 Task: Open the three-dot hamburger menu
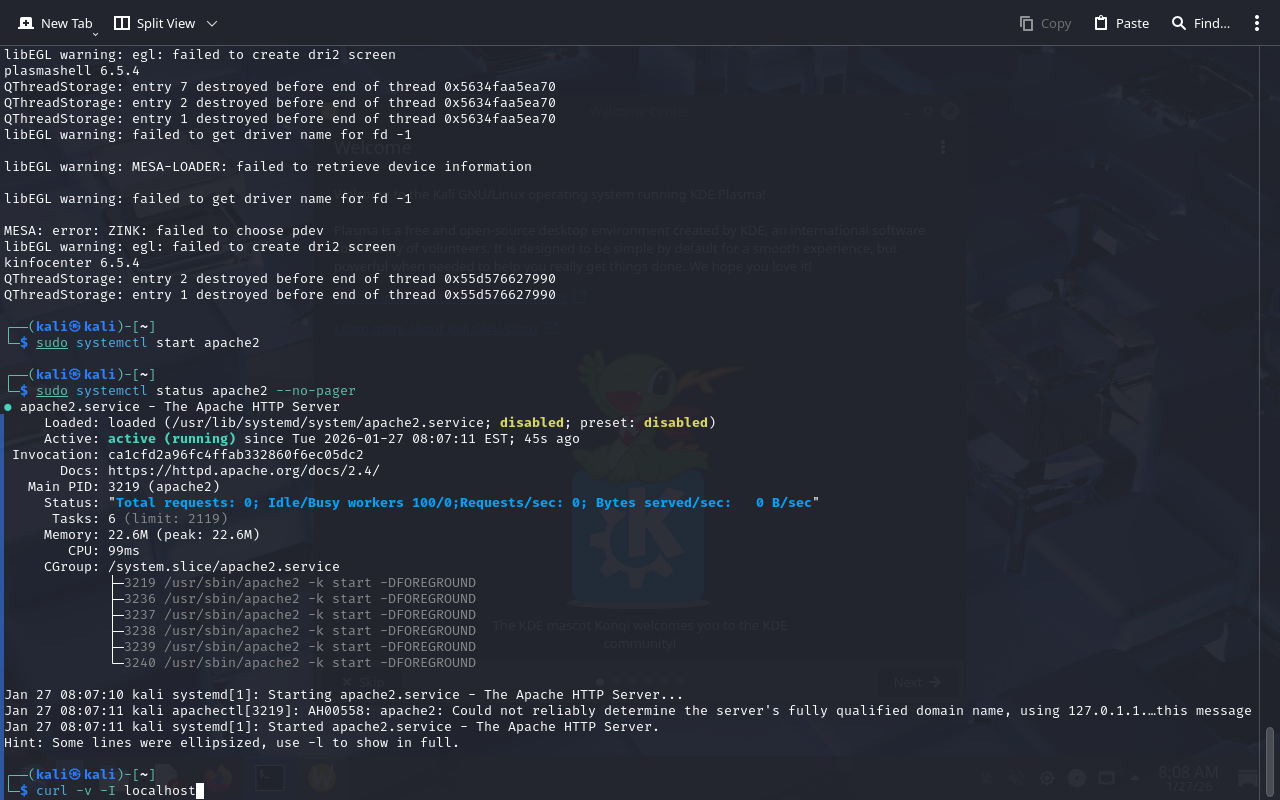[1257, 23]
